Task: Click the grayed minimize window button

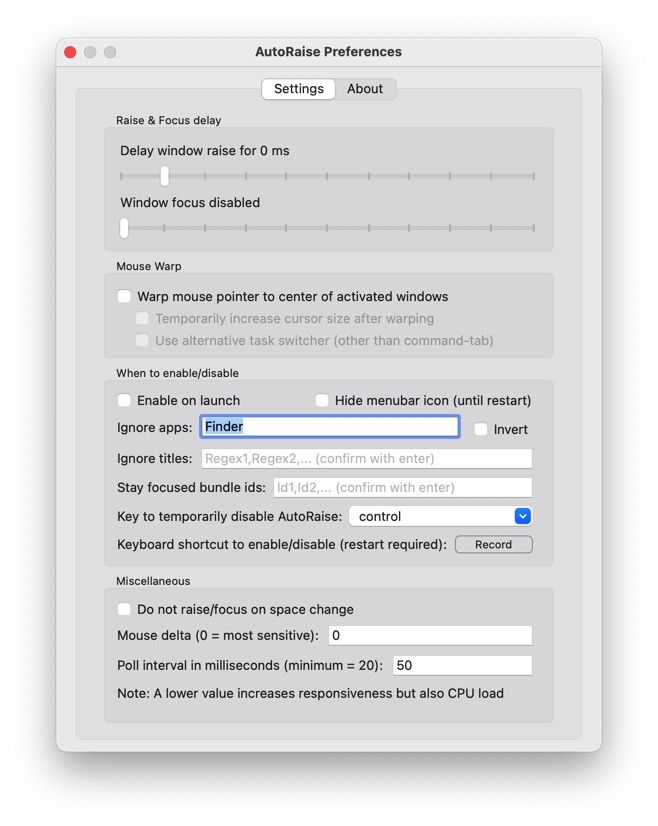Action: 90,52
